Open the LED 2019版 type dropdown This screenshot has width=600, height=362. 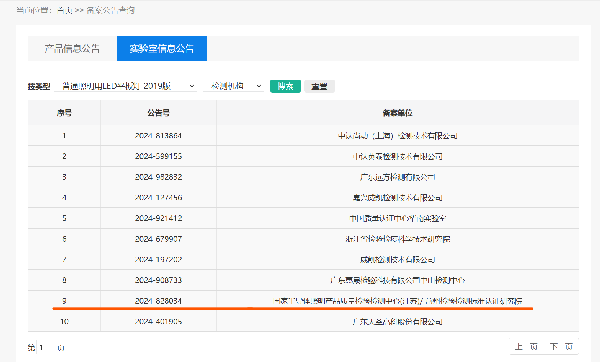click(126, 86)
